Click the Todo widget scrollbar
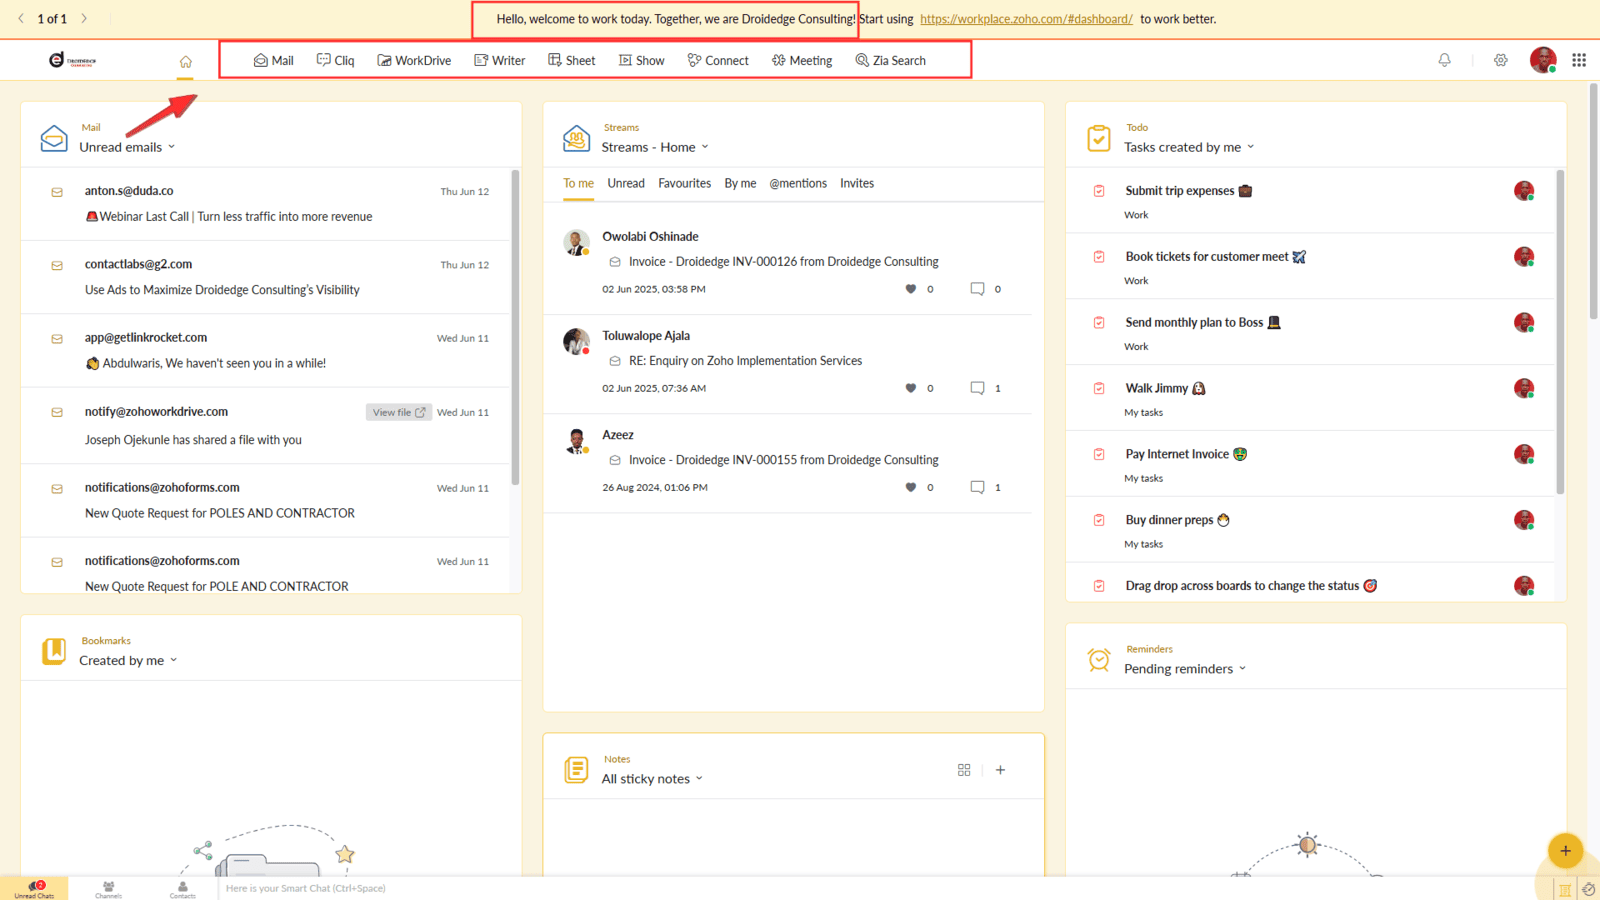This screenshot has width=1600, height=900. [1560, 332]
